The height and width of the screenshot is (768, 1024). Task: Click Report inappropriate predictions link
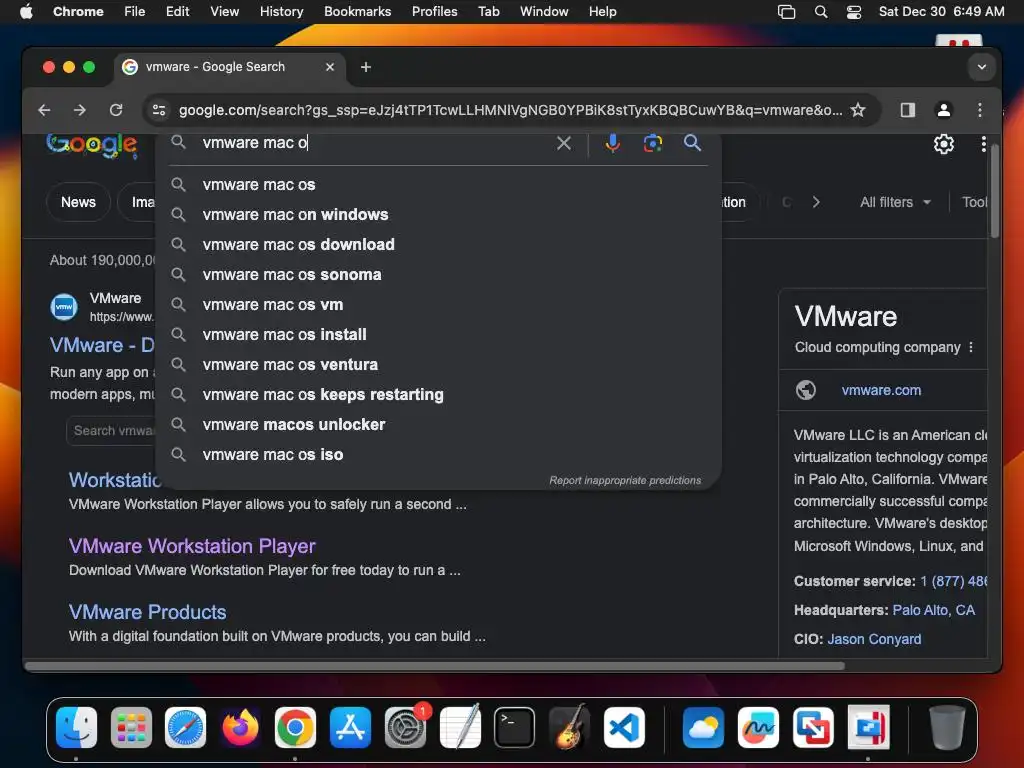625,481
